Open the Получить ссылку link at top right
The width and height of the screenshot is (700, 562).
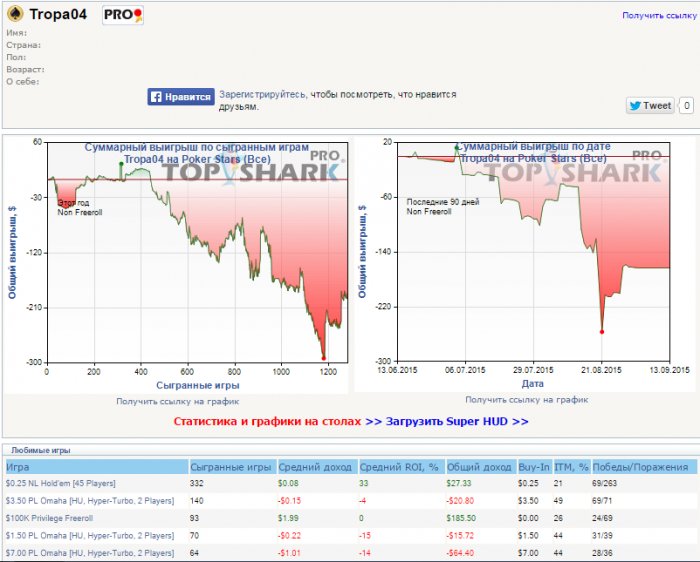tap(659, 16)
